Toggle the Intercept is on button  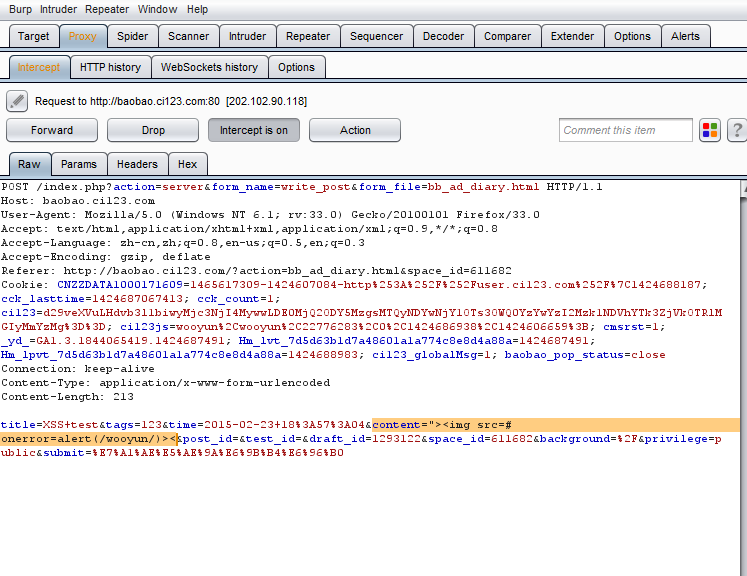(x=254, y=130)
